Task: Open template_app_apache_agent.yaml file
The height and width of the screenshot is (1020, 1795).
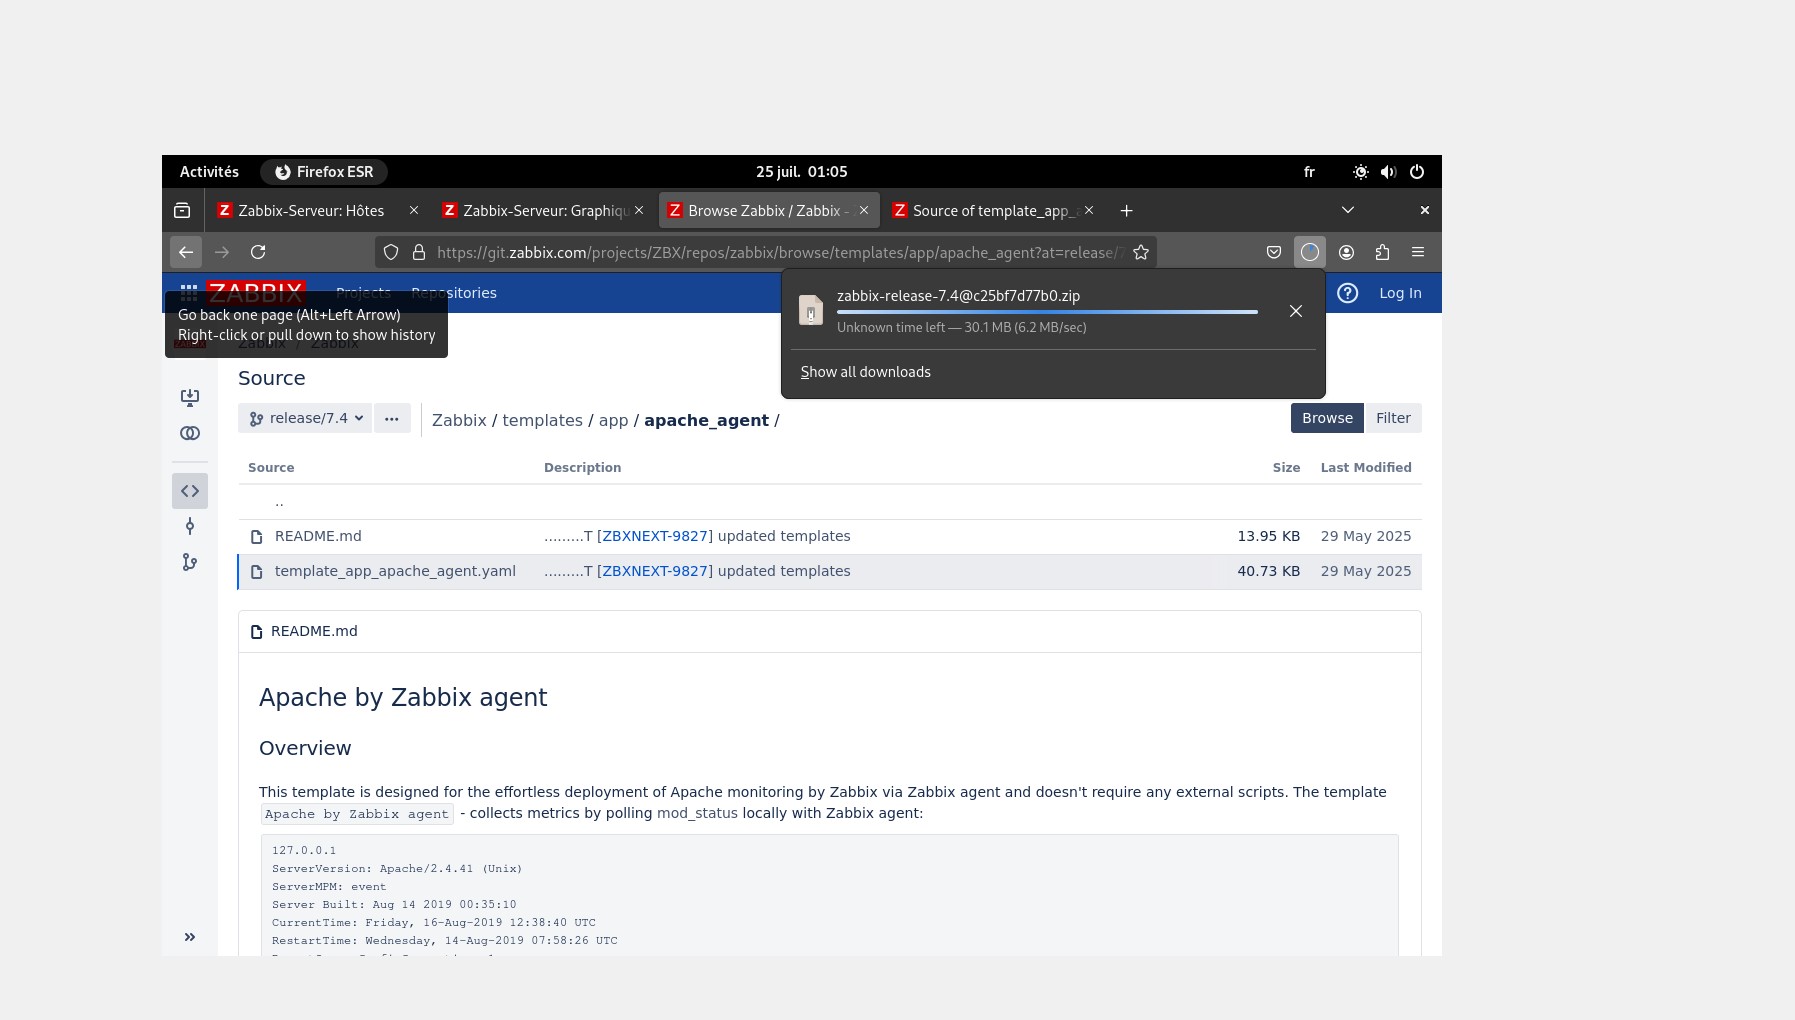Action: 395,571
